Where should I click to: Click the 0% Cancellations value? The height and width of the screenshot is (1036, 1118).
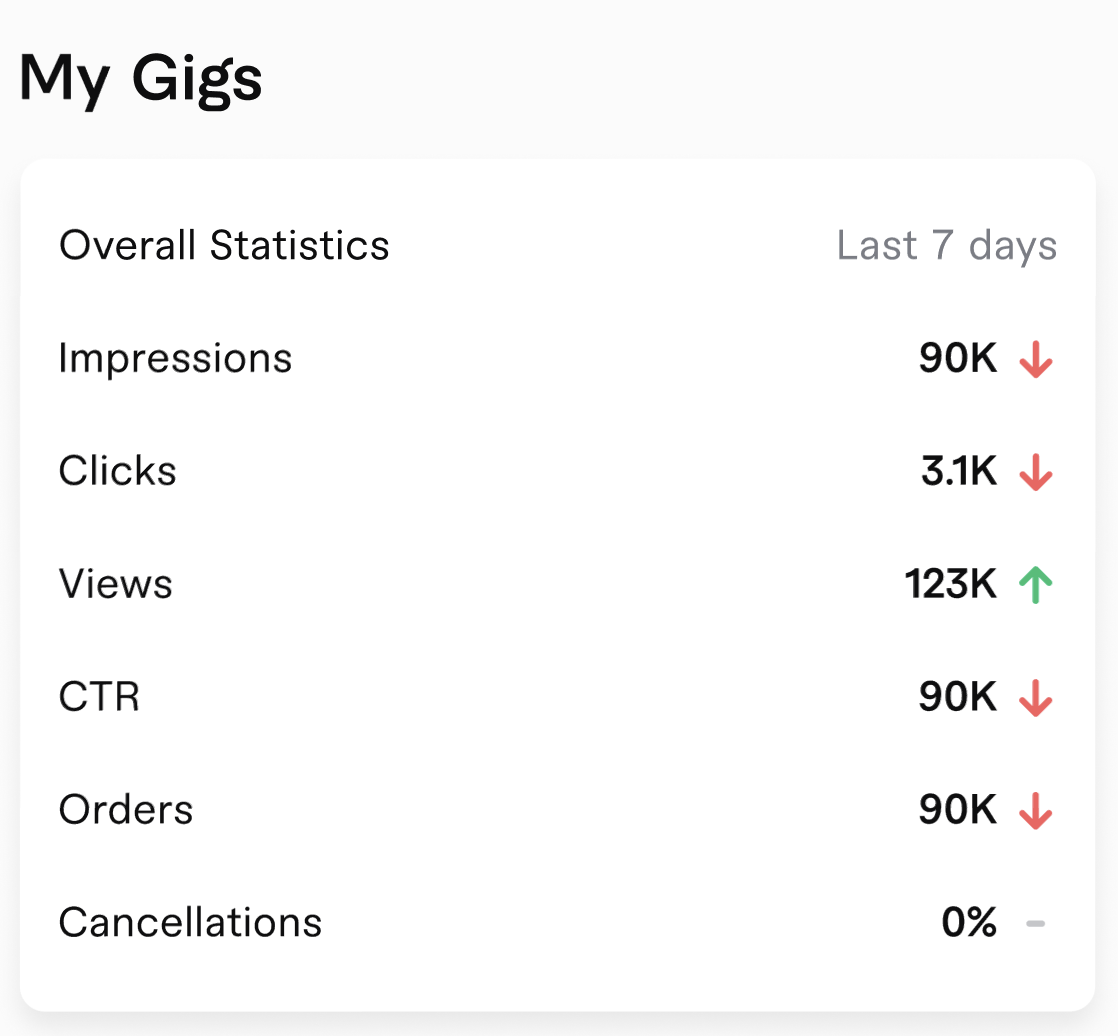(x=969, y=923)
